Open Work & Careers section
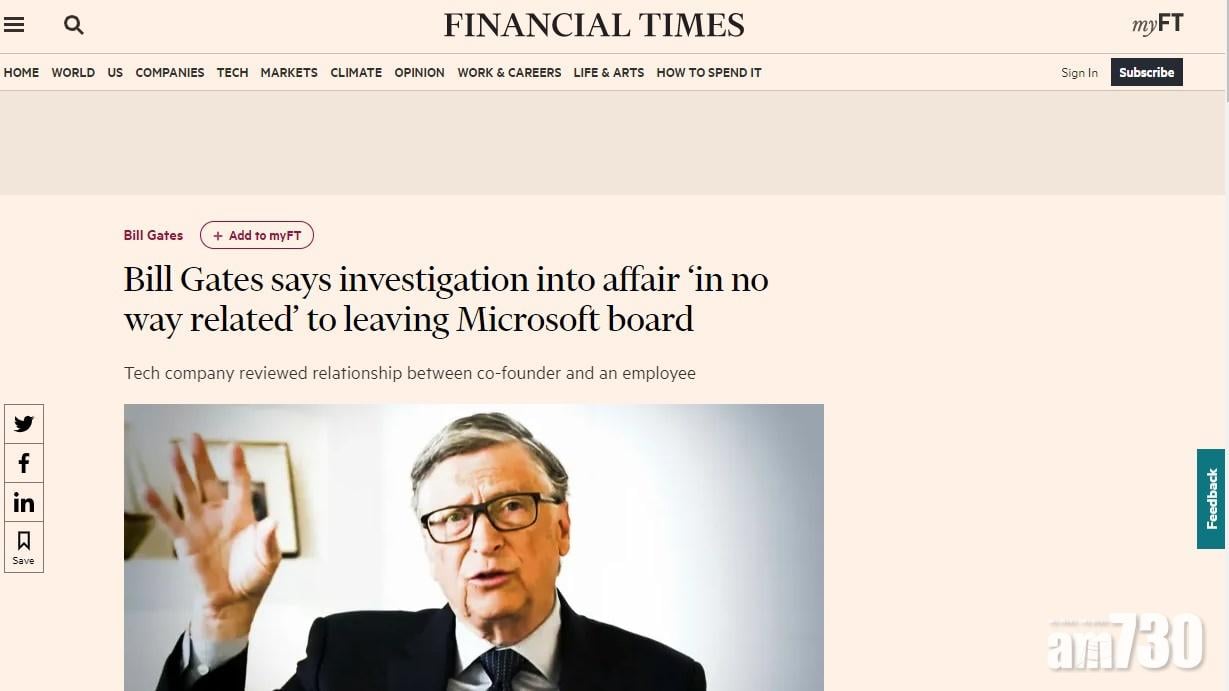The width and height of the screenshot is (1229, 691). (509, 73)
